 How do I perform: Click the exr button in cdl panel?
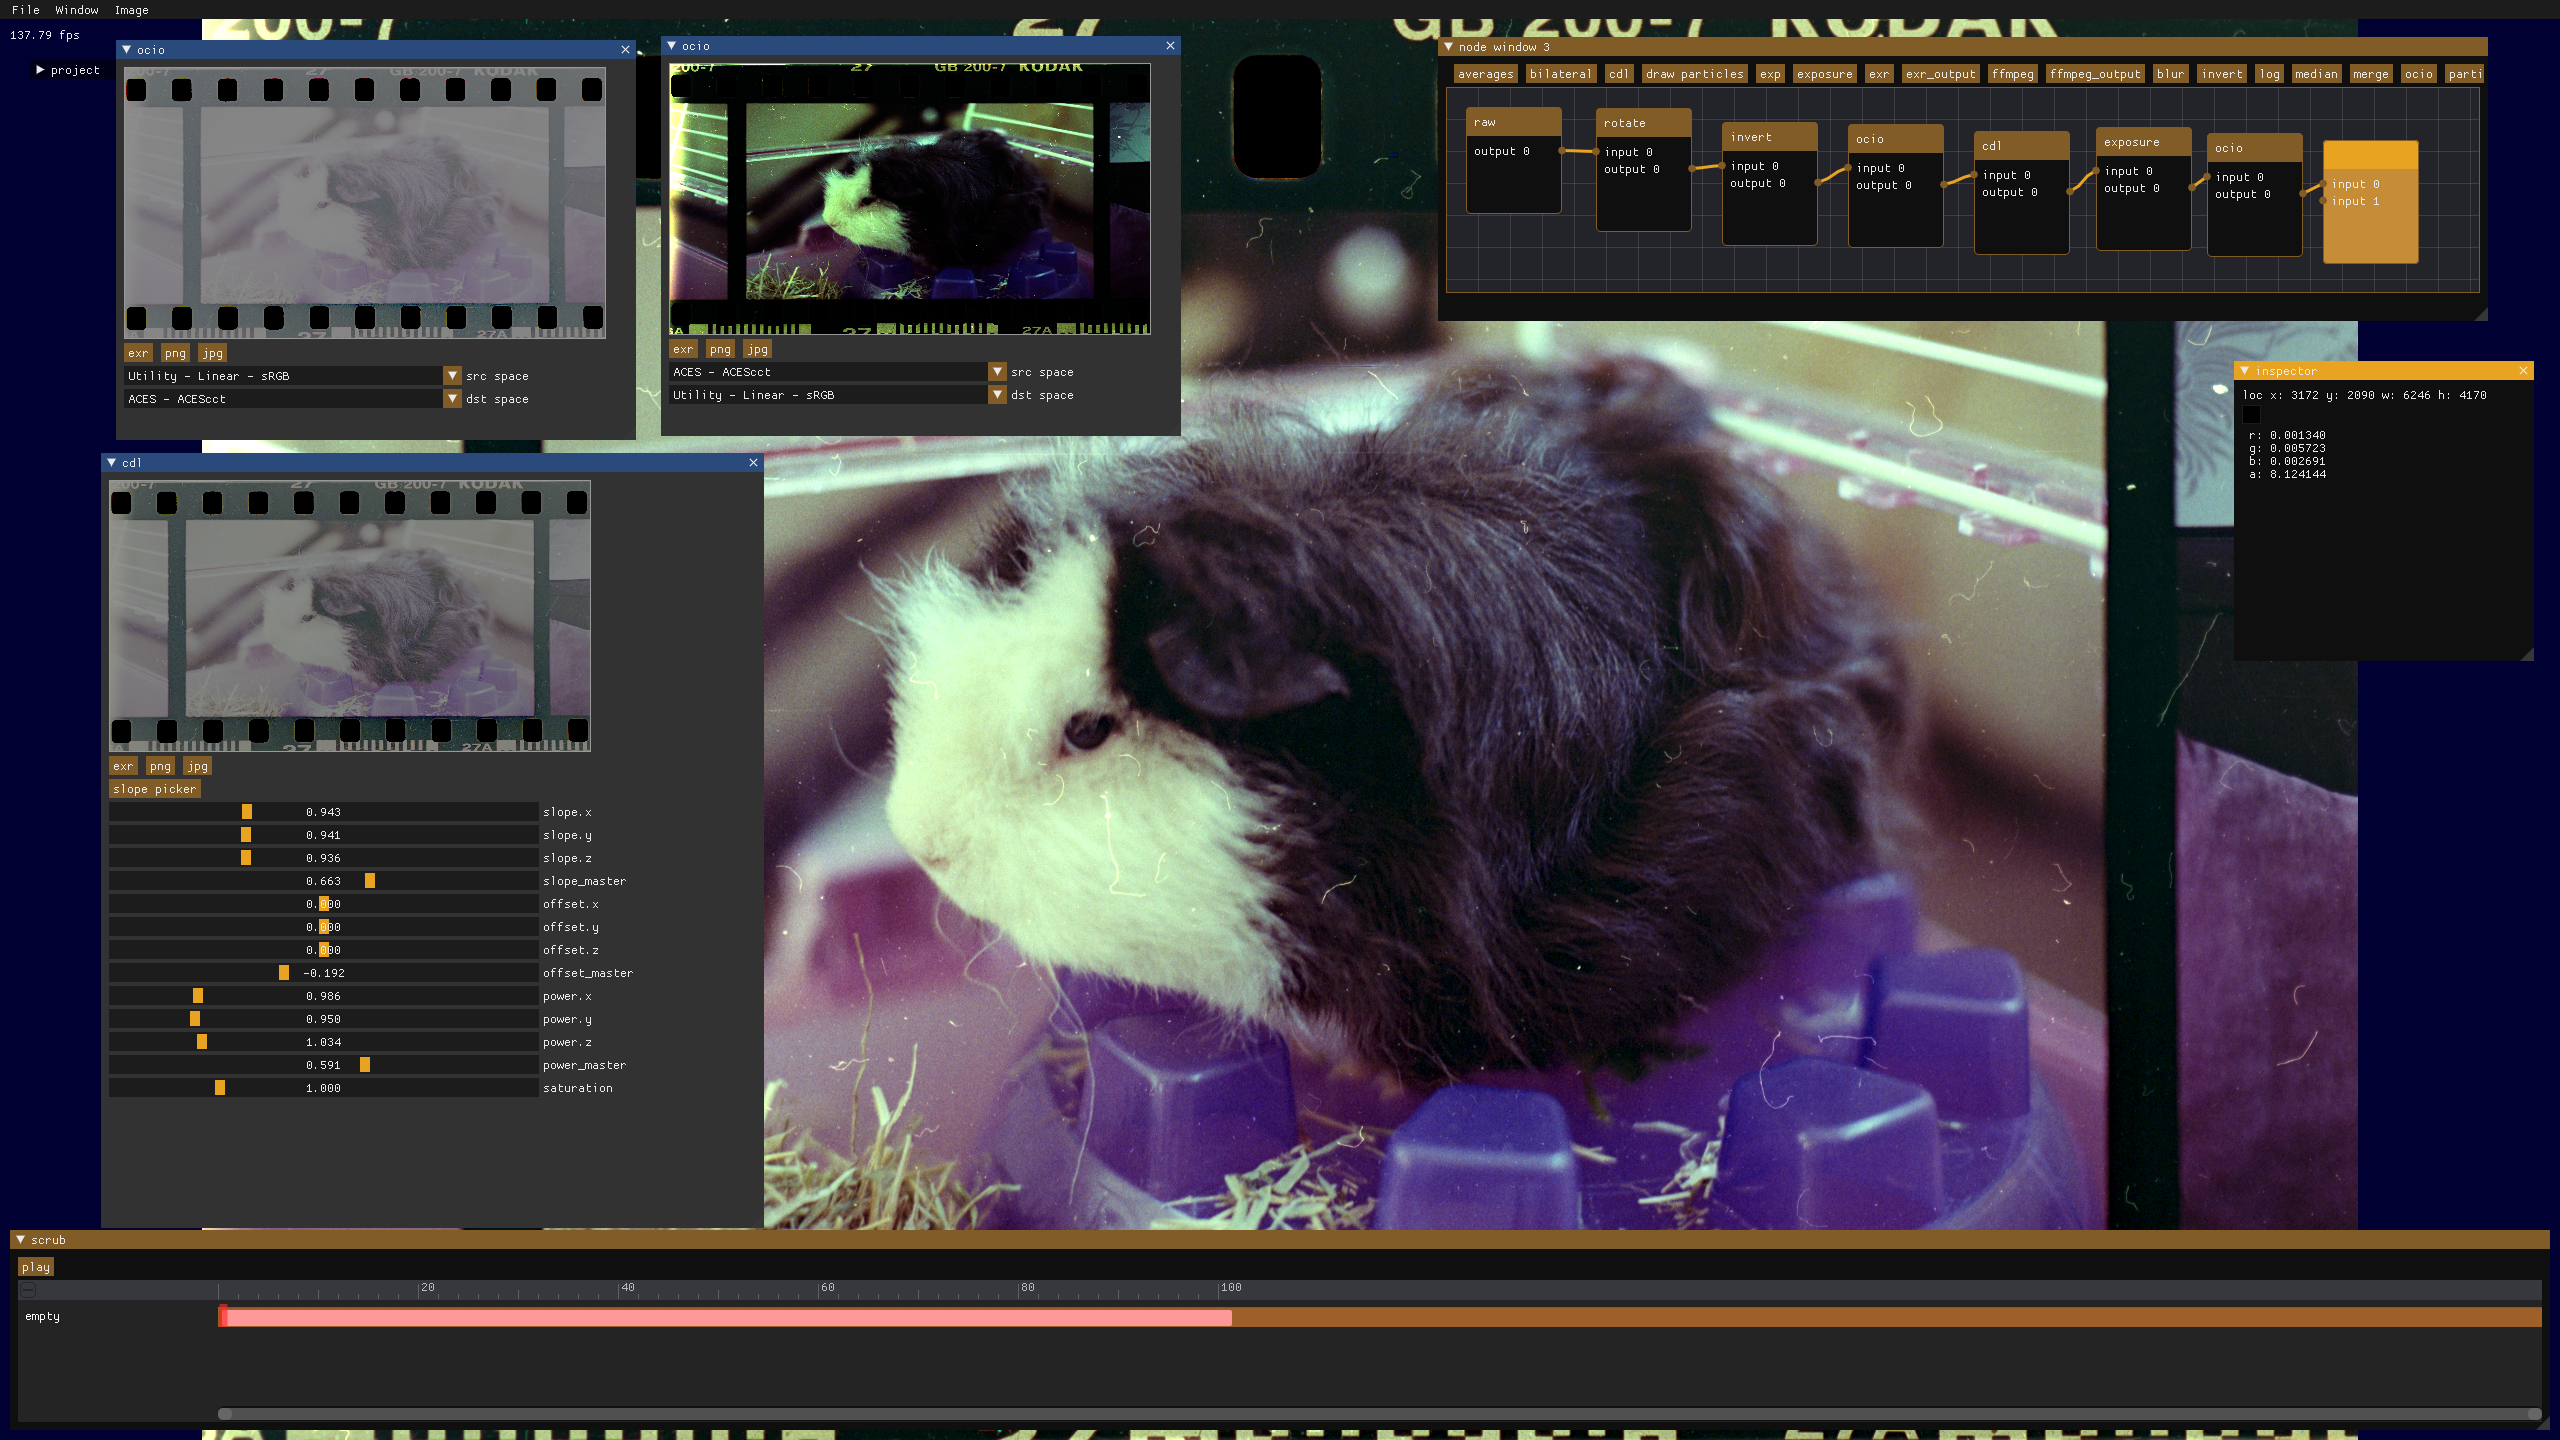pyautogui.click(x=122, y=766)
